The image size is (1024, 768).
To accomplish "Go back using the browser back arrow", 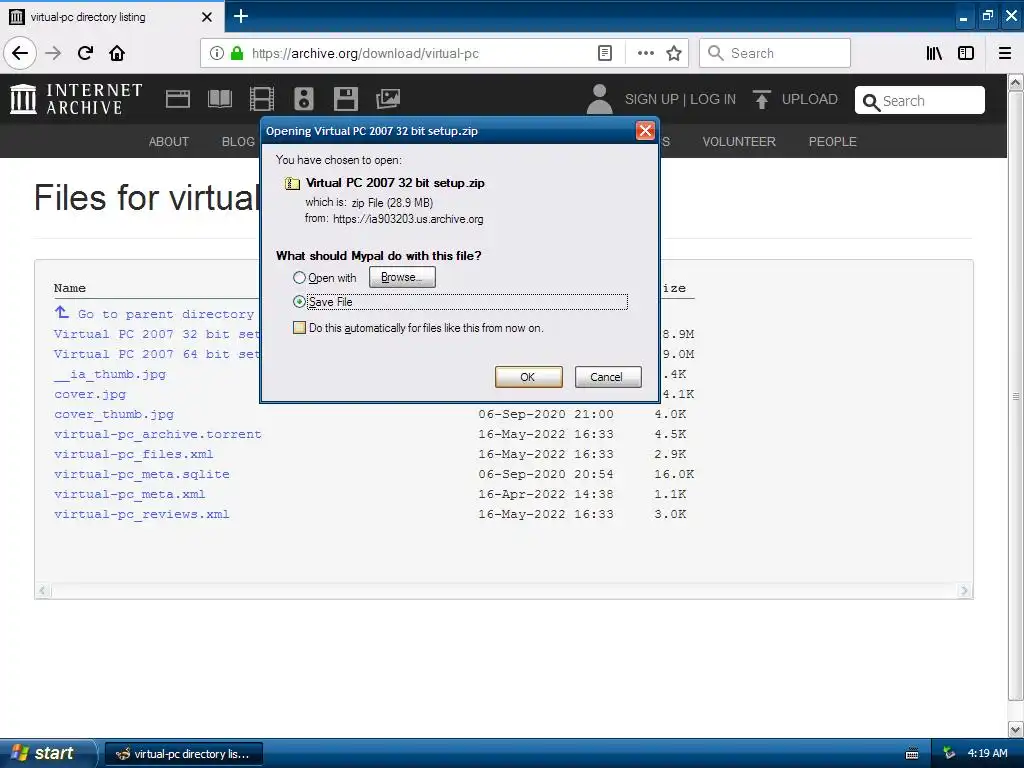I will [20, 53].
